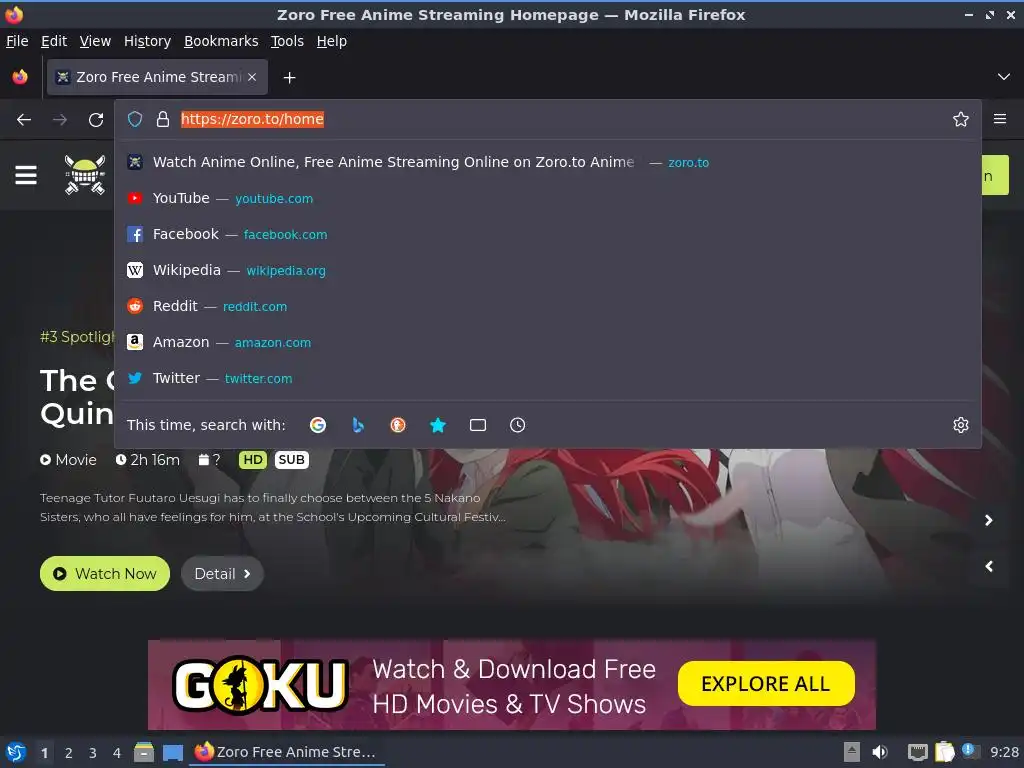Image resolution: width=1024 pixels, height=768 pixels.
Task: Choose the Wikipedia suggestion
Action: (547, 270)
